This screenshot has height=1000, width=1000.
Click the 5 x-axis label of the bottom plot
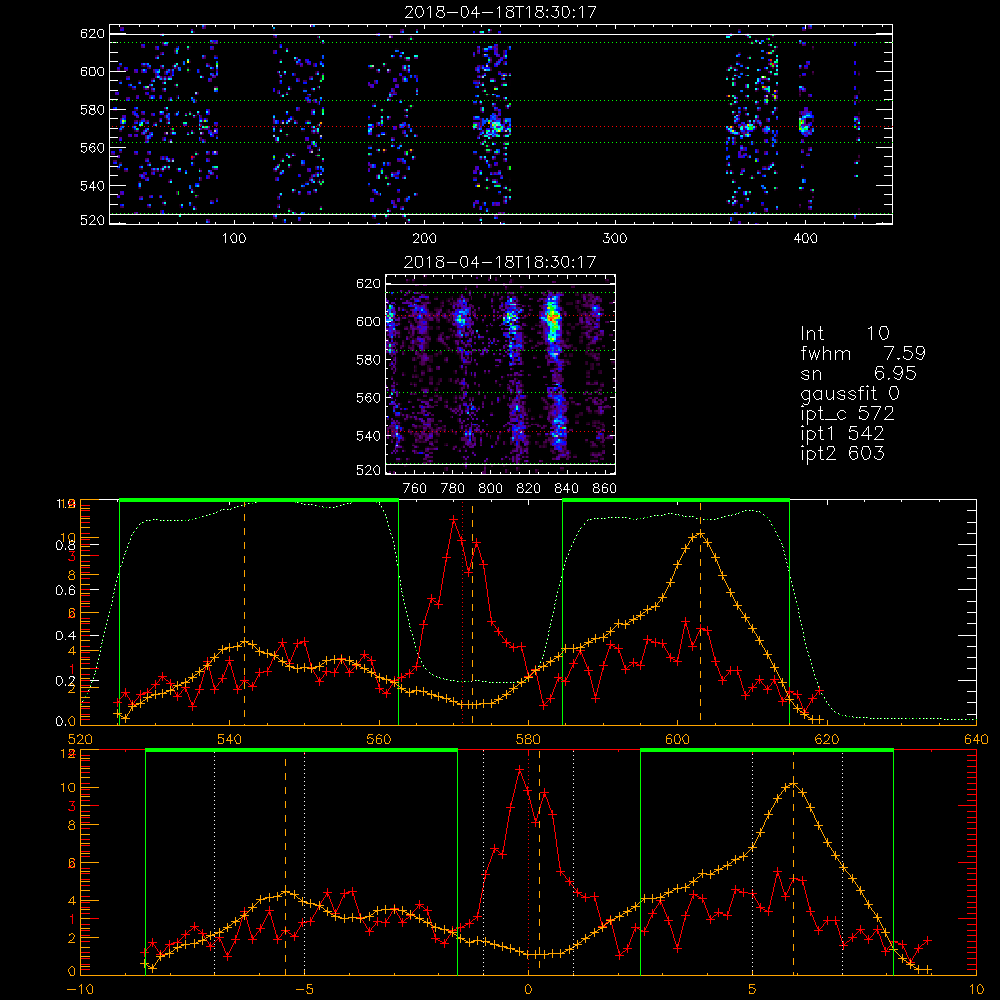click(x=753, y=990)
